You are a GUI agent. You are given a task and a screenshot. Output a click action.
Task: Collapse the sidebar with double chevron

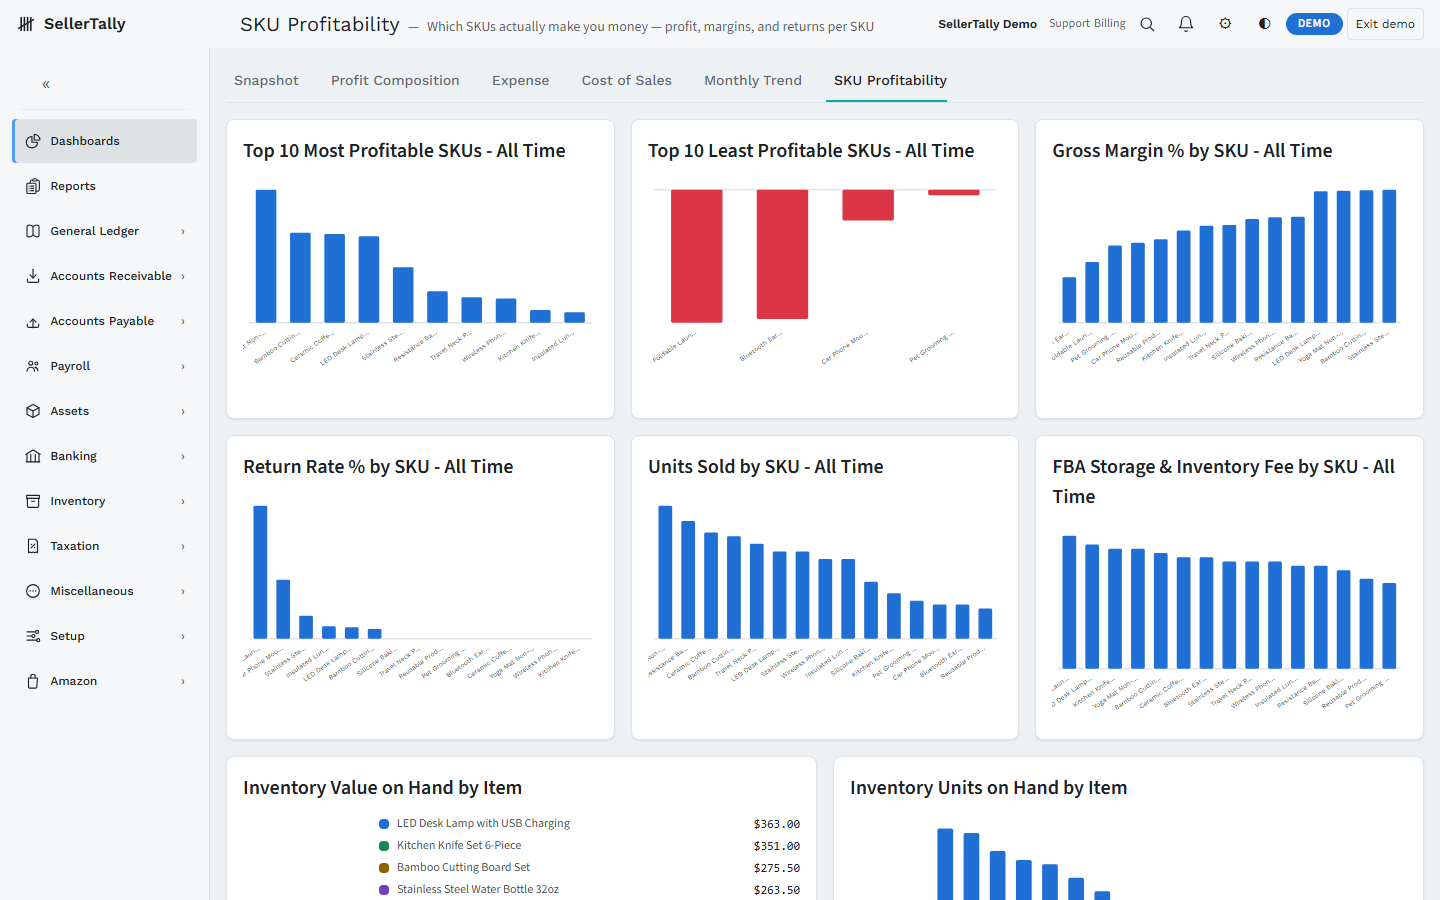46,85
